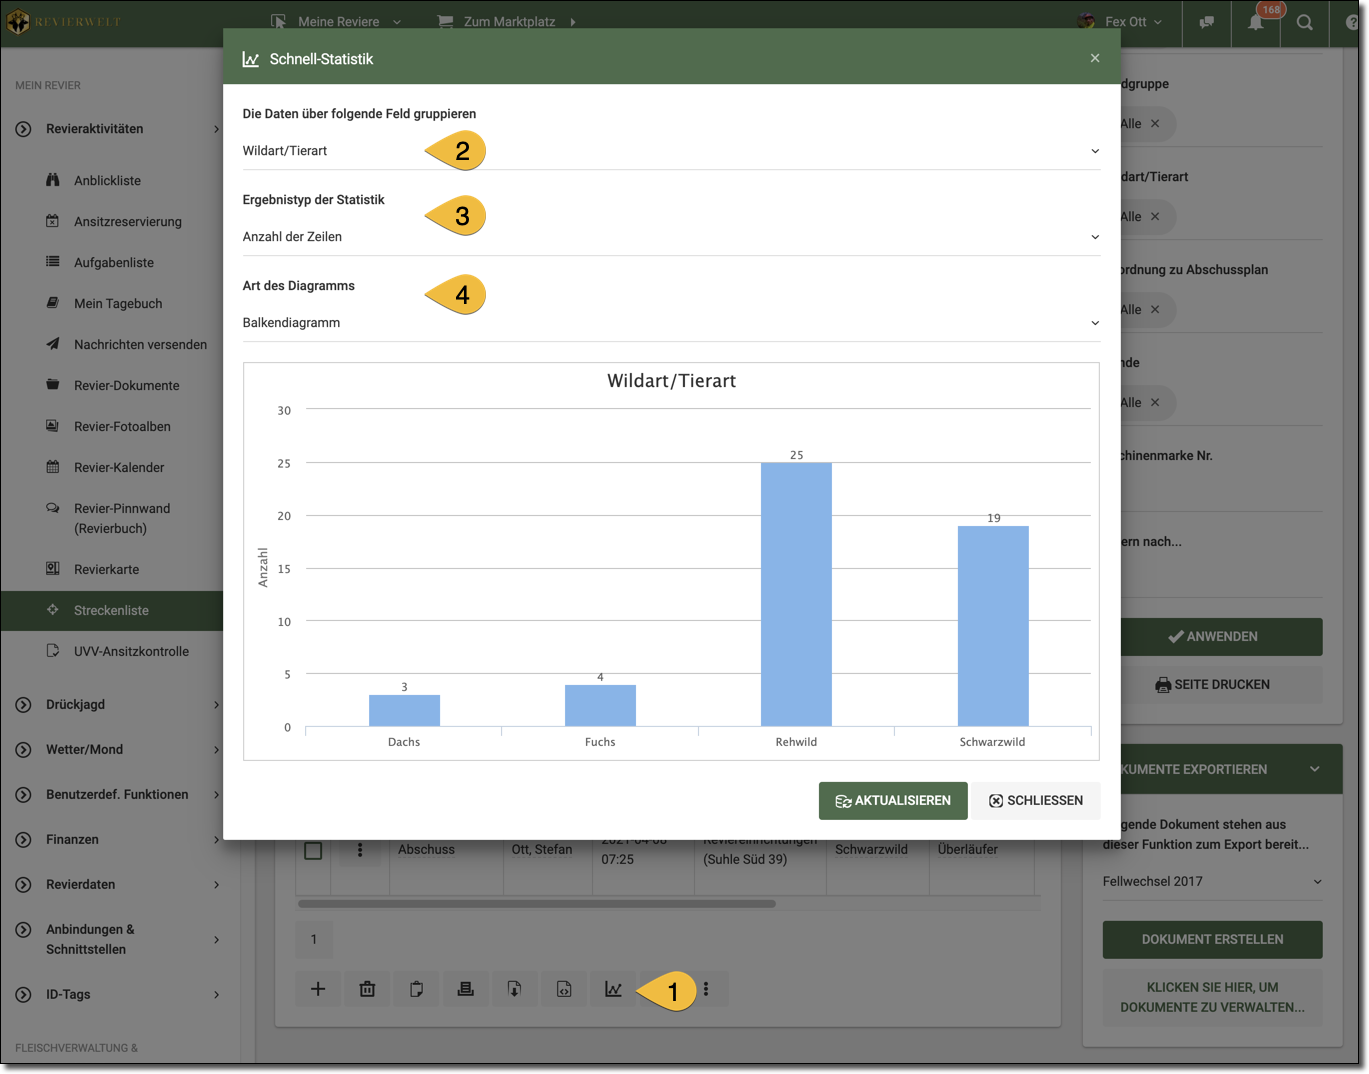Click the plus icon to add entry

318,989
